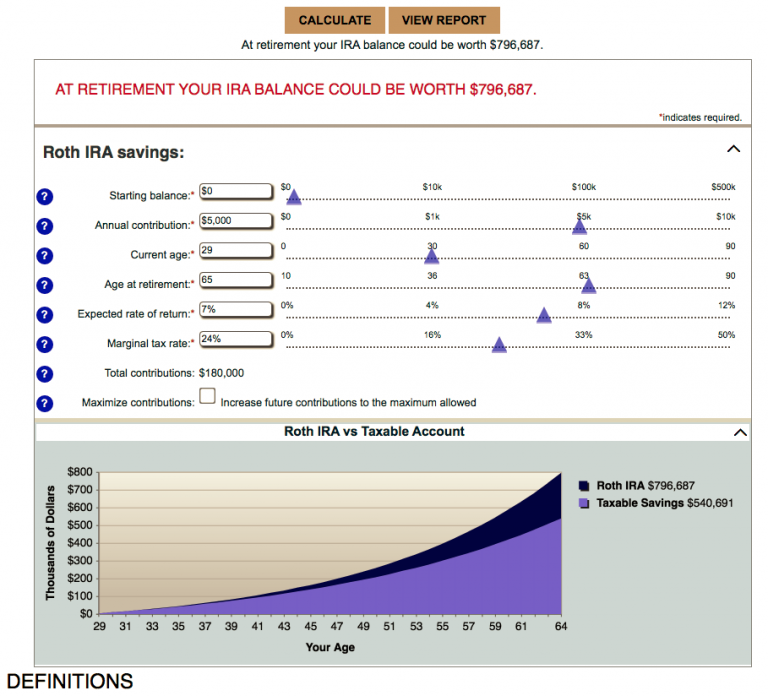Viewport: 768px width, 696px height.
Task: Focus the Annual contribution input field
Action: [x=236, y=221]
